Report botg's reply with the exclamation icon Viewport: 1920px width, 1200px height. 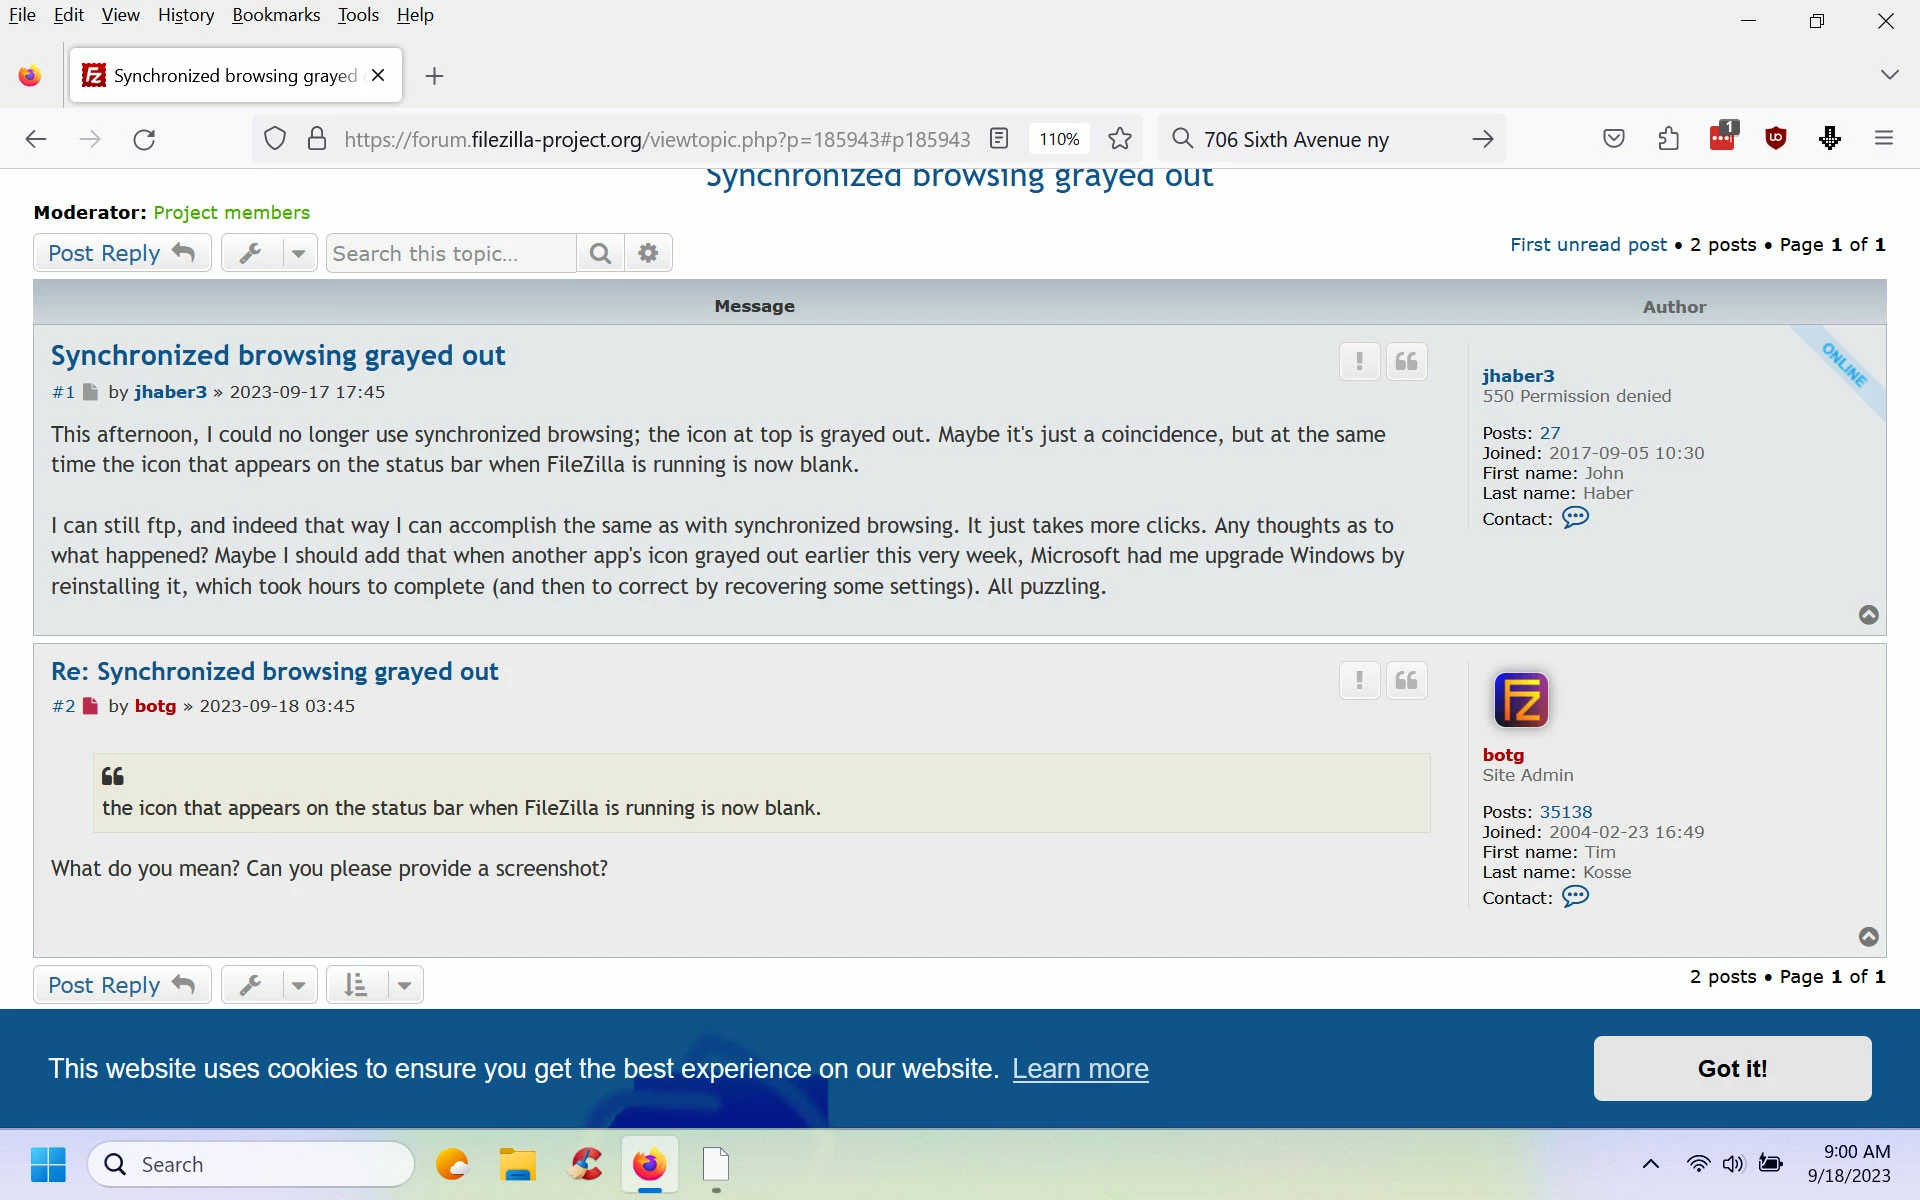[x=1359, y=681]
